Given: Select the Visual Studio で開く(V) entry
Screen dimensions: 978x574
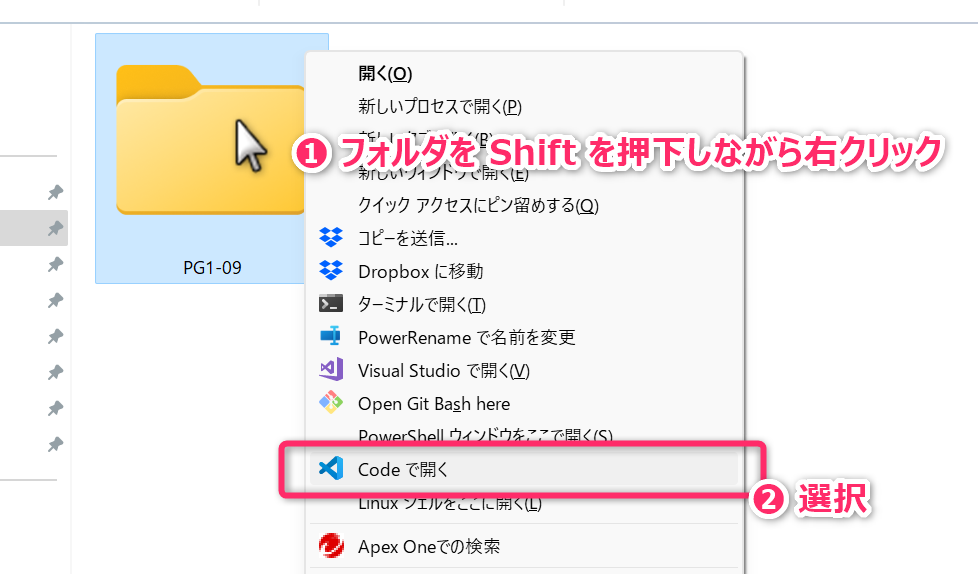Looking at the screenshot, I should [443, 370].
